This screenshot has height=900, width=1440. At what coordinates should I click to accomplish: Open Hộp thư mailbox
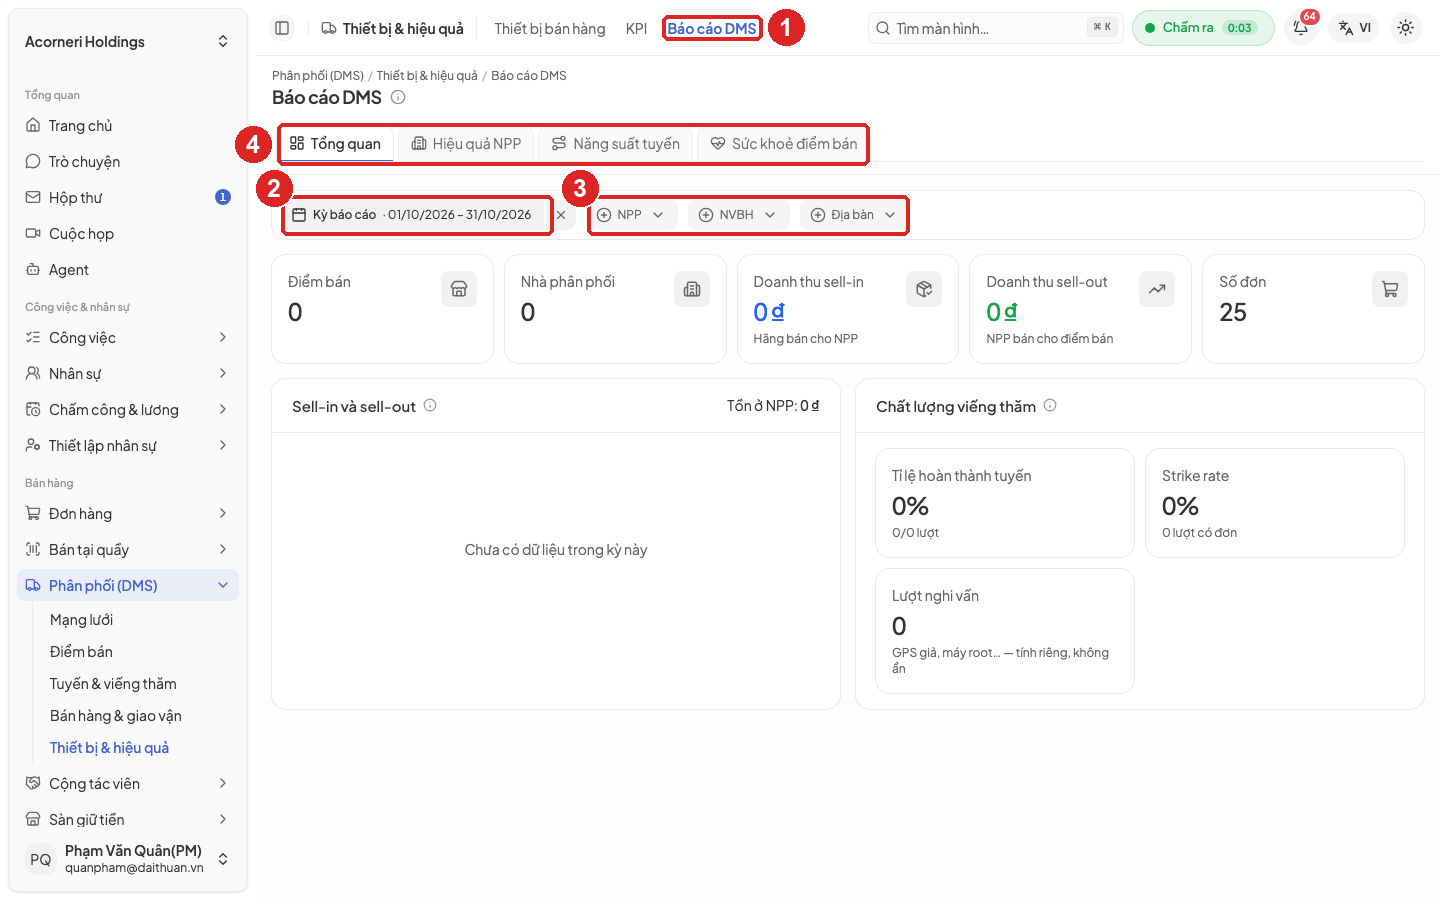coord(128,198)
